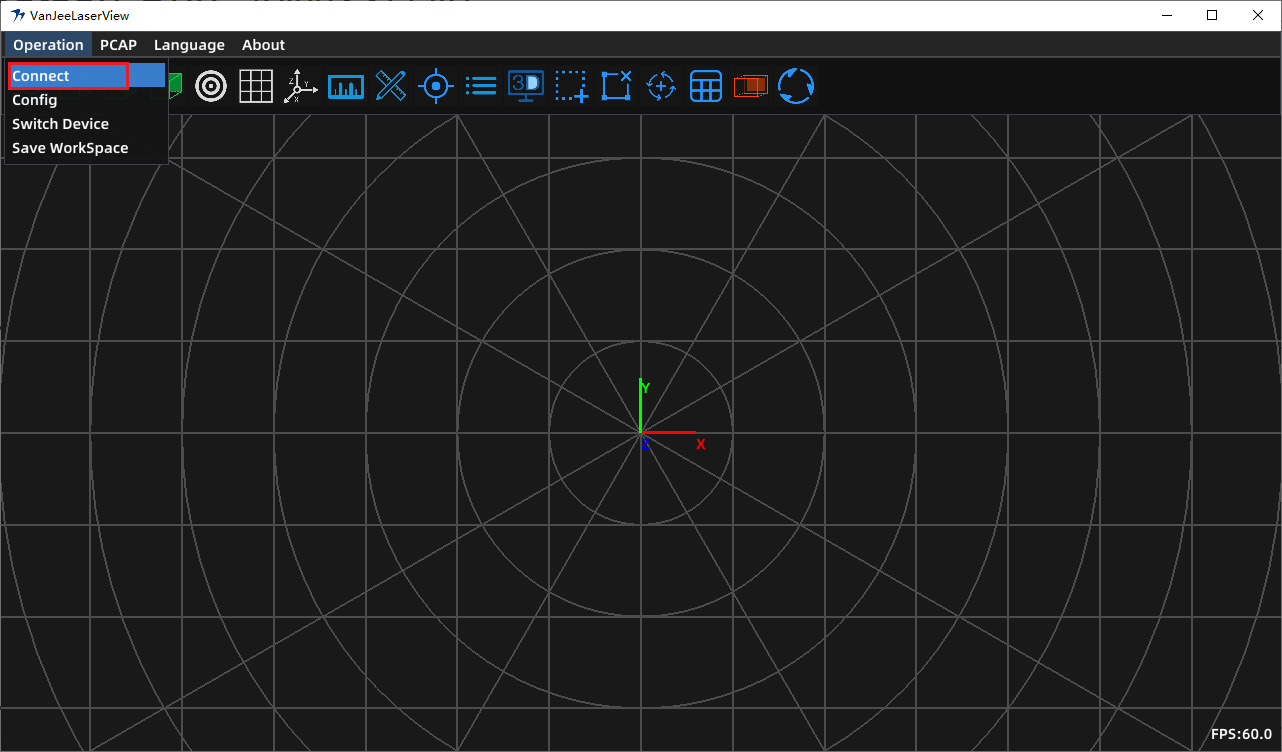Open the About menu
Screen dimensions: 1282x752
[x=263, y=44]
